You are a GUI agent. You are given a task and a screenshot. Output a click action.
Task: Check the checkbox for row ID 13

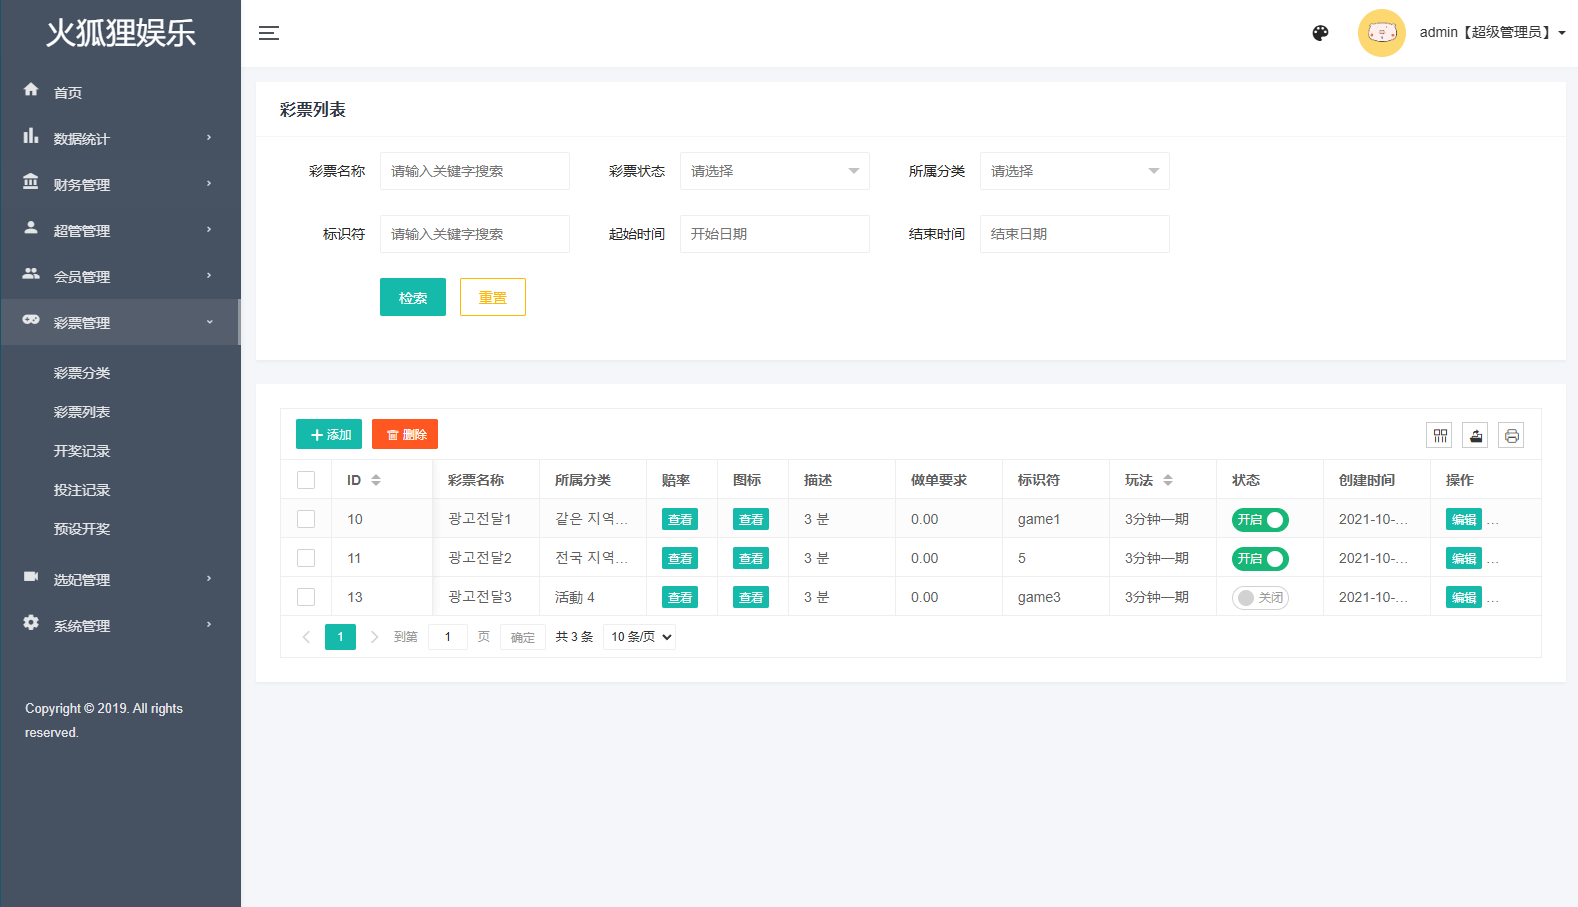point(306,597)
